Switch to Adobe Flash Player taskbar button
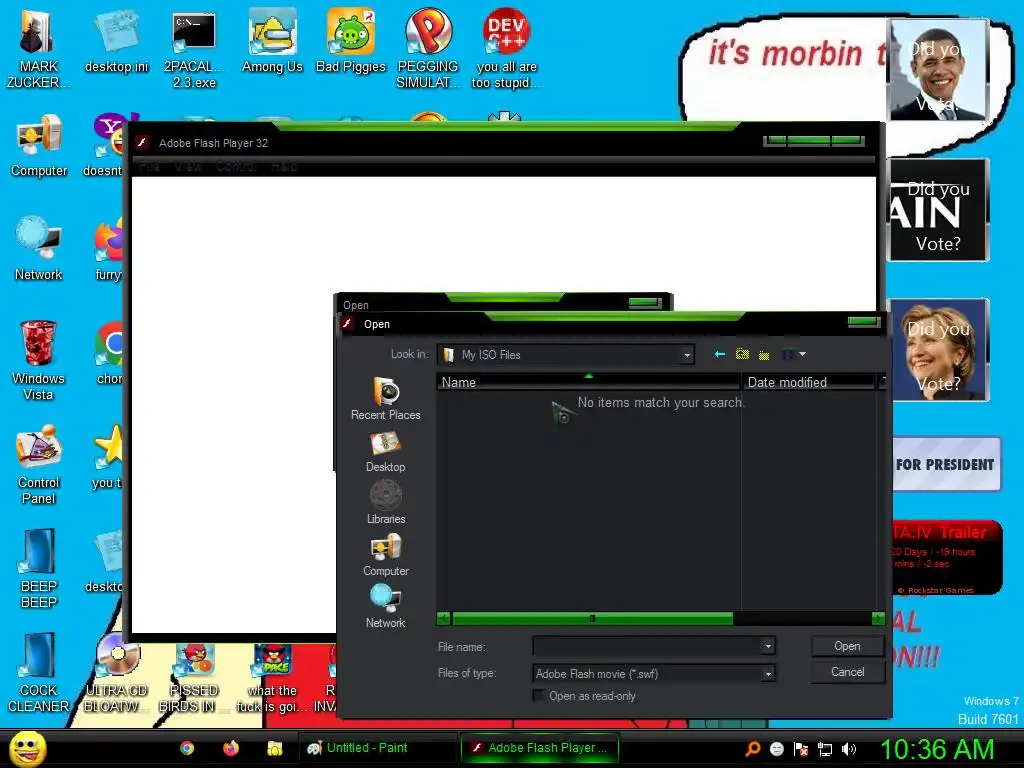Image resolution: width=1024 pixels, height=768 pixels. 539,748
